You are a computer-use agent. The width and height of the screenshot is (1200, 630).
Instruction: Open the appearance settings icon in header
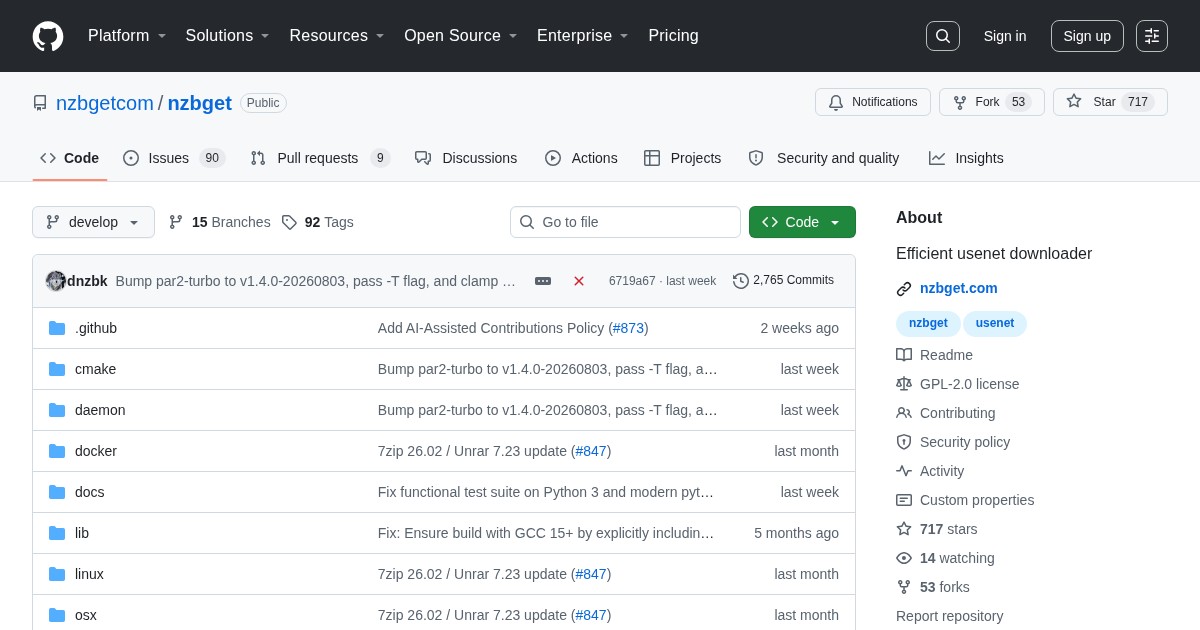point(1152,36)
